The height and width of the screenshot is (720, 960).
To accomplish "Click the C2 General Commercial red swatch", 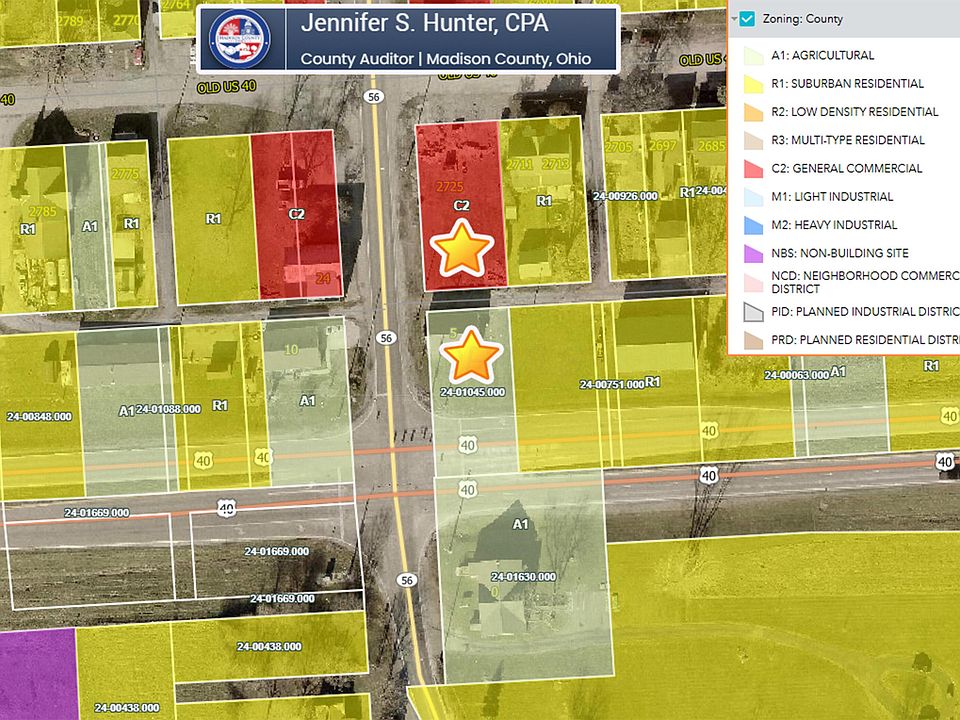I will (x=753, y=169).
